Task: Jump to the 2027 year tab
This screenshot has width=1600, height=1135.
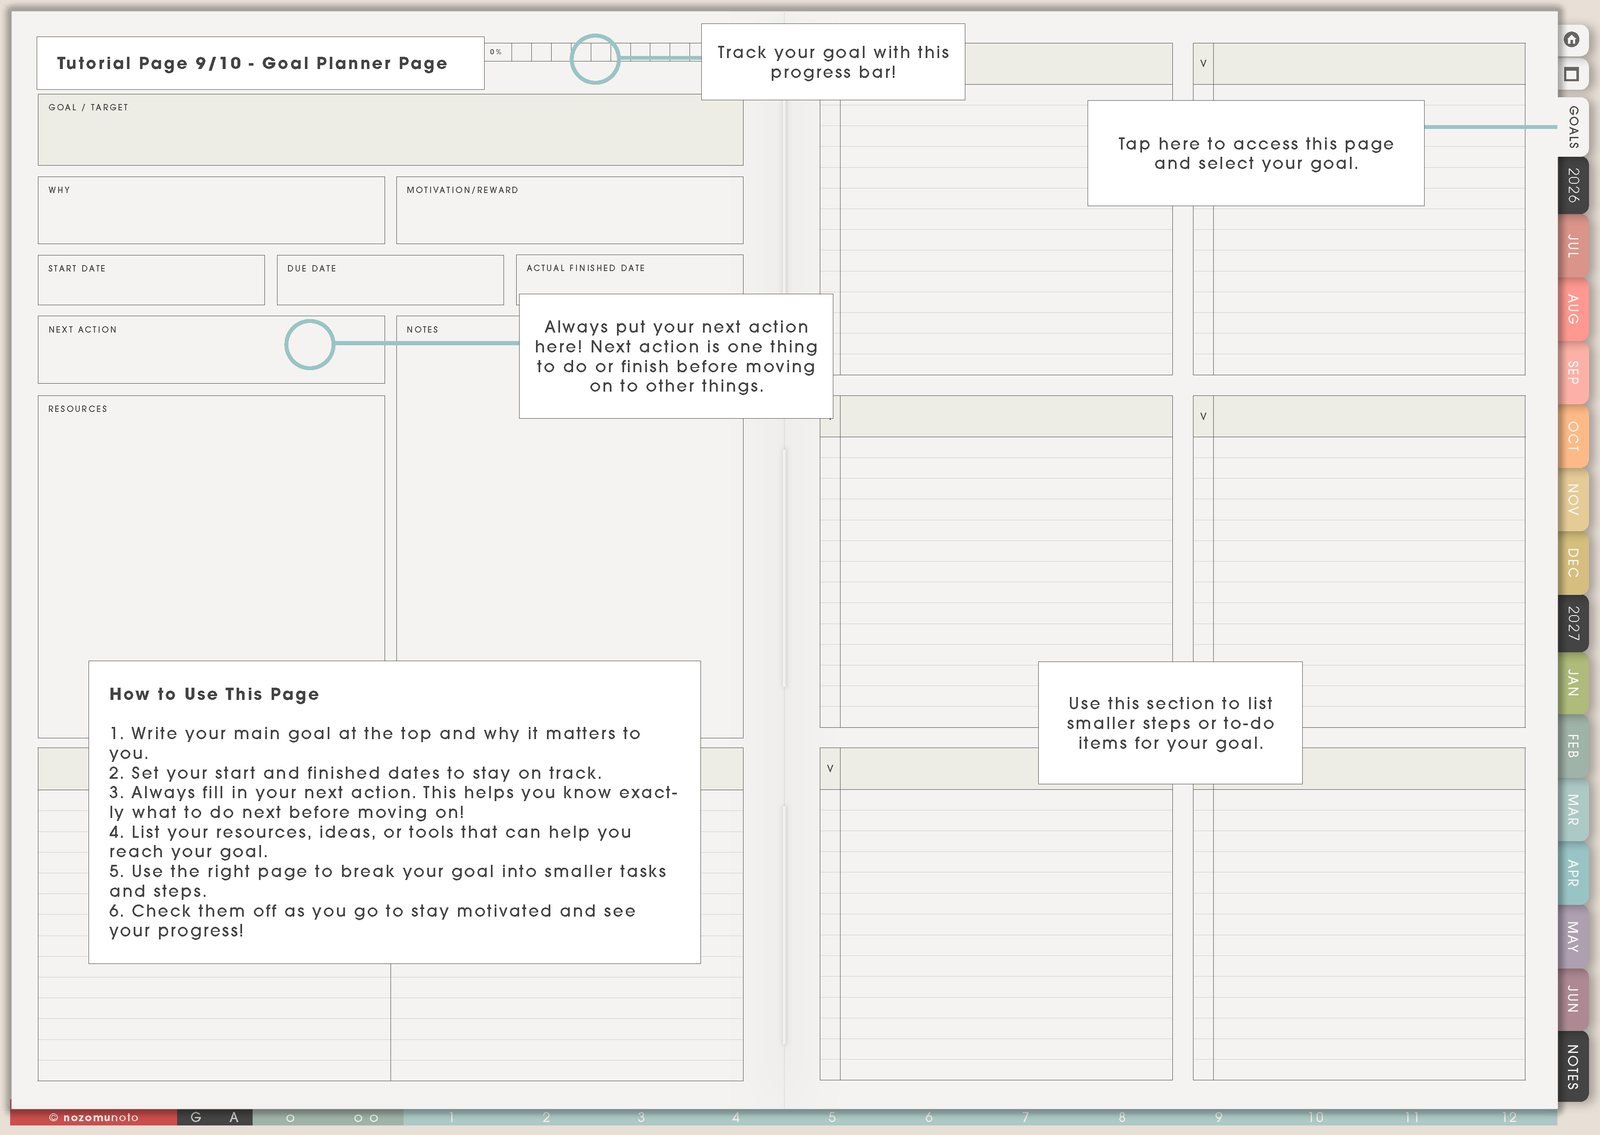Action: coord(1573,623)
